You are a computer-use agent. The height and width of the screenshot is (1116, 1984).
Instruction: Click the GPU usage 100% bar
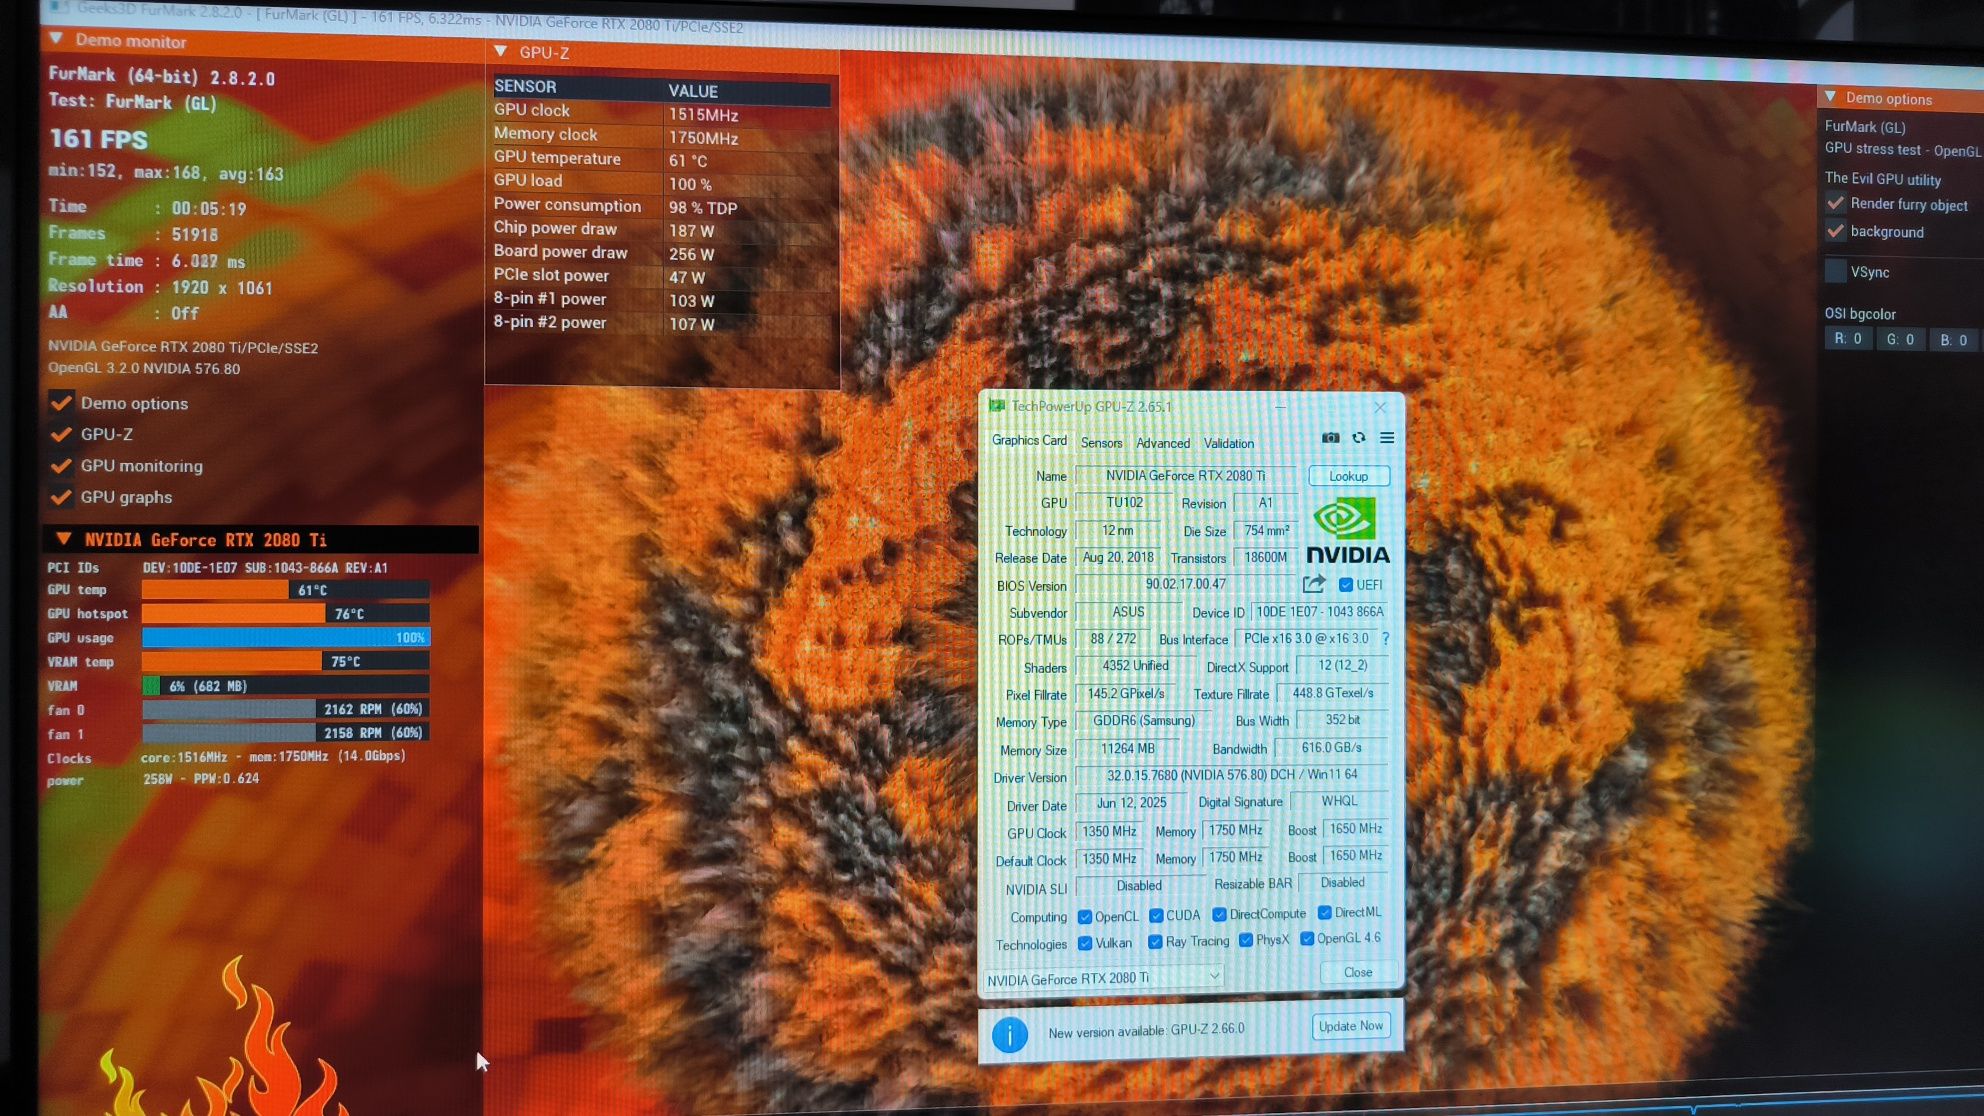tap(286, 637)
